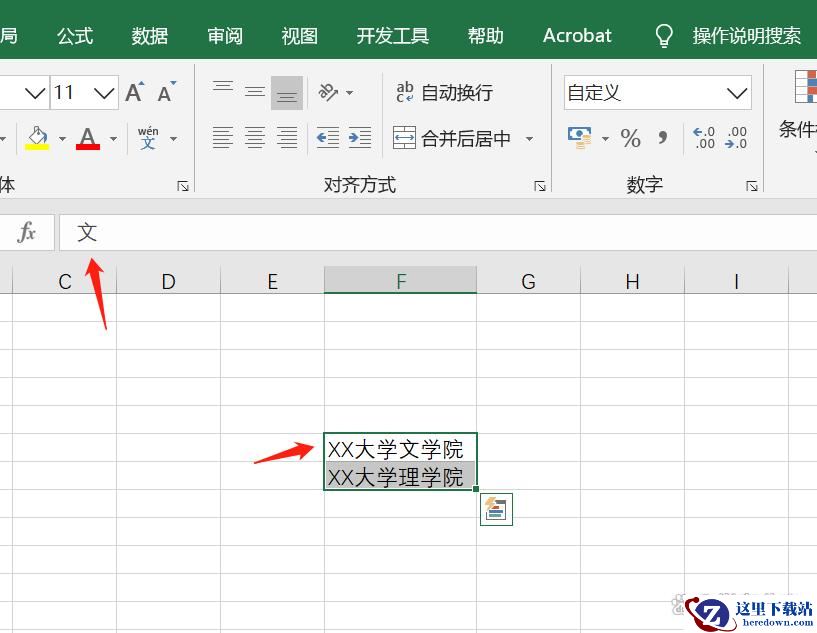Open the merge and center dropdown arrow
This screenshot has width=817, height=633.
tap(530, 139)
